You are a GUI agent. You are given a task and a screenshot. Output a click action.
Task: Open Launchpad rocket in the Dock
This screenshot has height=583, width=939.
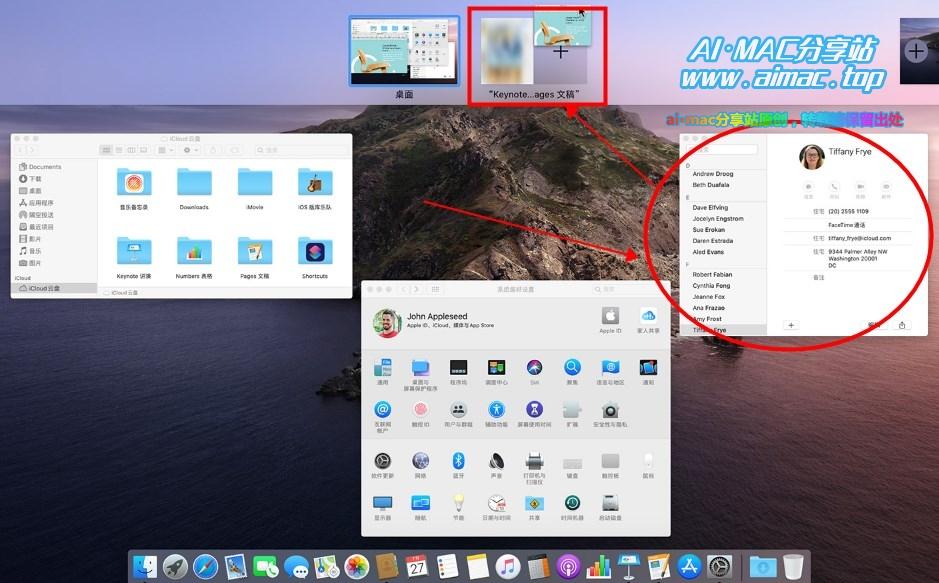pyautogui.click(x=175, y=566)
